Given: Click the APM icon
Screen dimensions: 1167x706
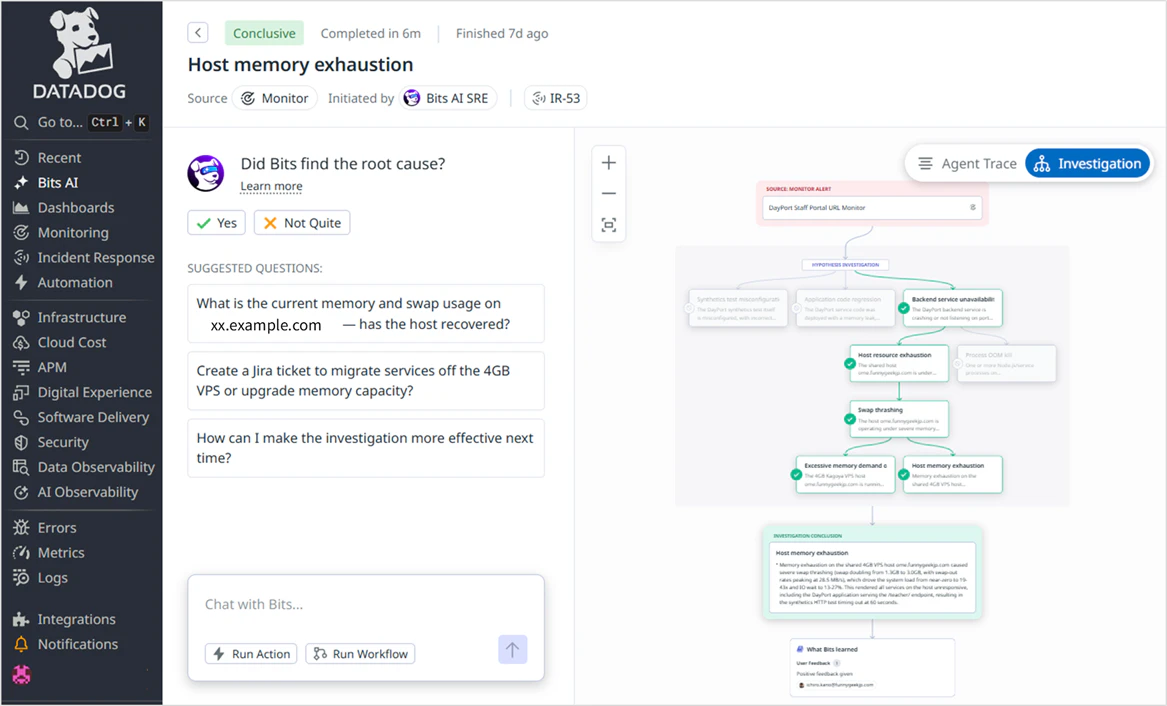Looking at the screenshot, I should click(x=21, y=368).
